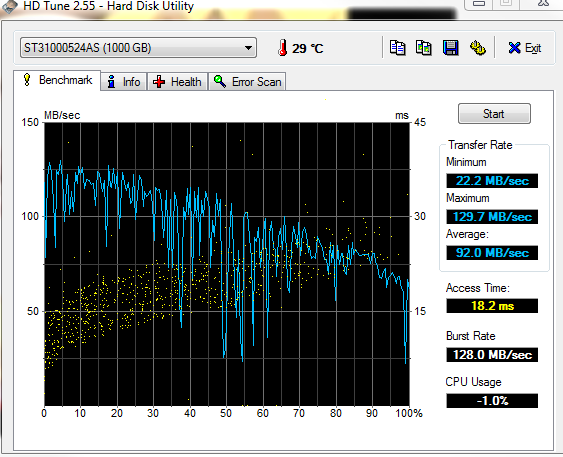Image resolution: width=563 pixels, height=457 pixels.
Task: Click the blue X Exit icon
Action: pyautogui.click(x=514, y=48)
